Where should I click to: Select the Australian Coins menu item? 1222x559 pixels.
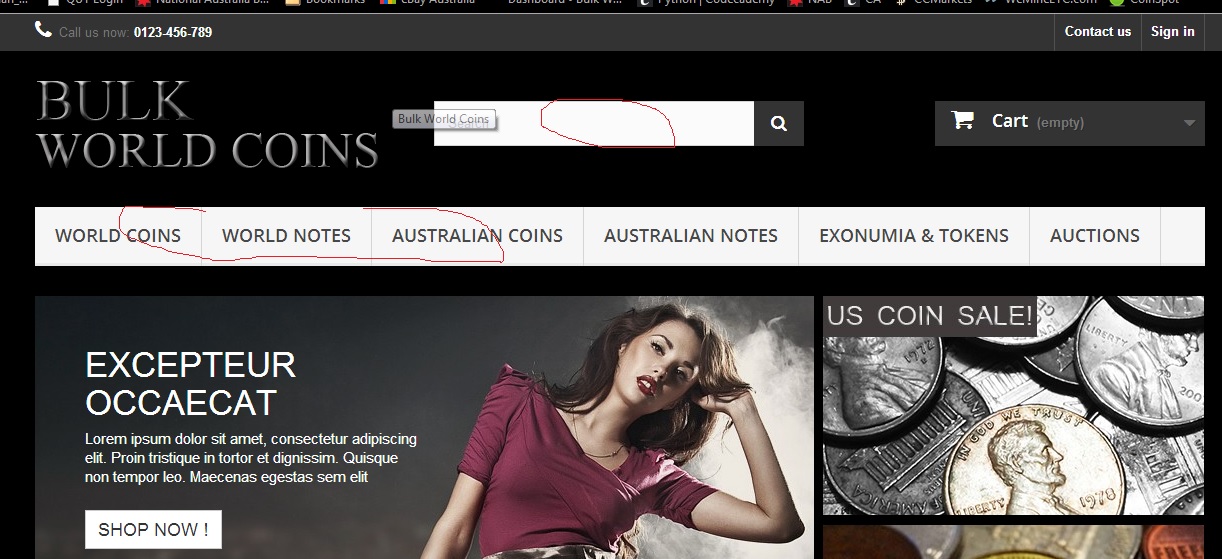477,236
